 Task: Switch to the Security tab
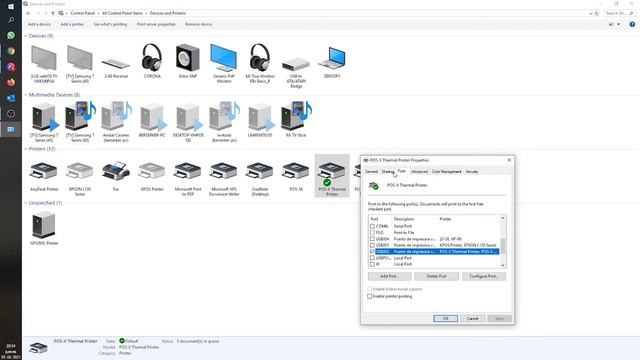click(472, 172)
